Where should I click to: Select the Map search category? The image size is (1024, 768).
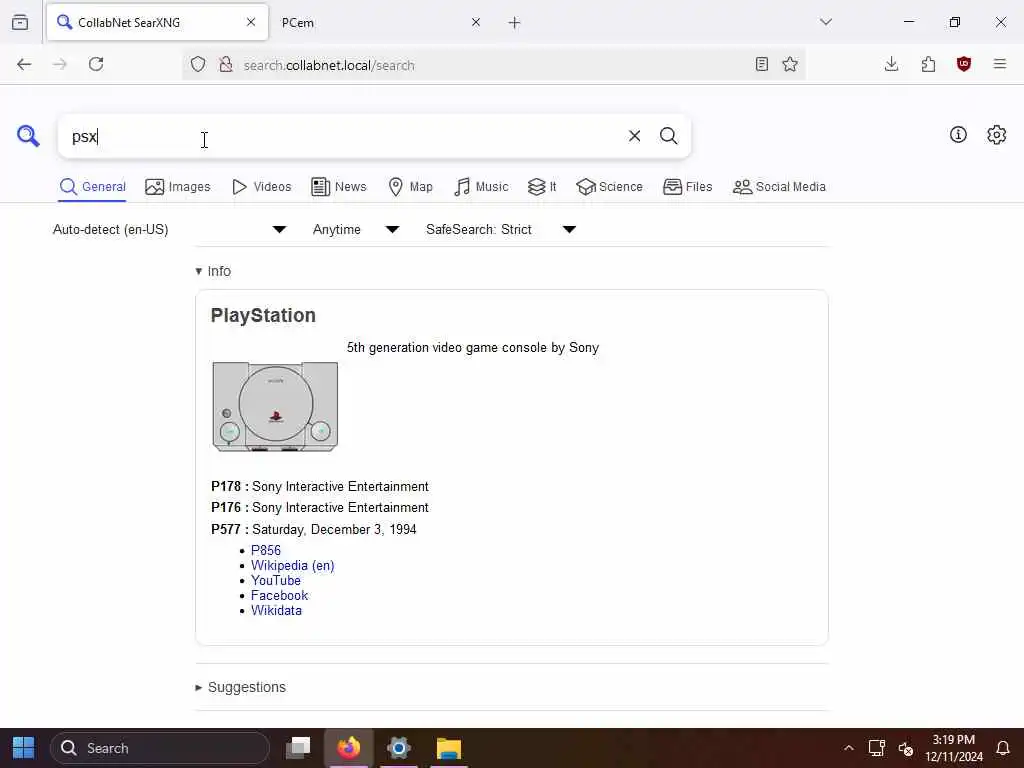(x=410, y=187)
